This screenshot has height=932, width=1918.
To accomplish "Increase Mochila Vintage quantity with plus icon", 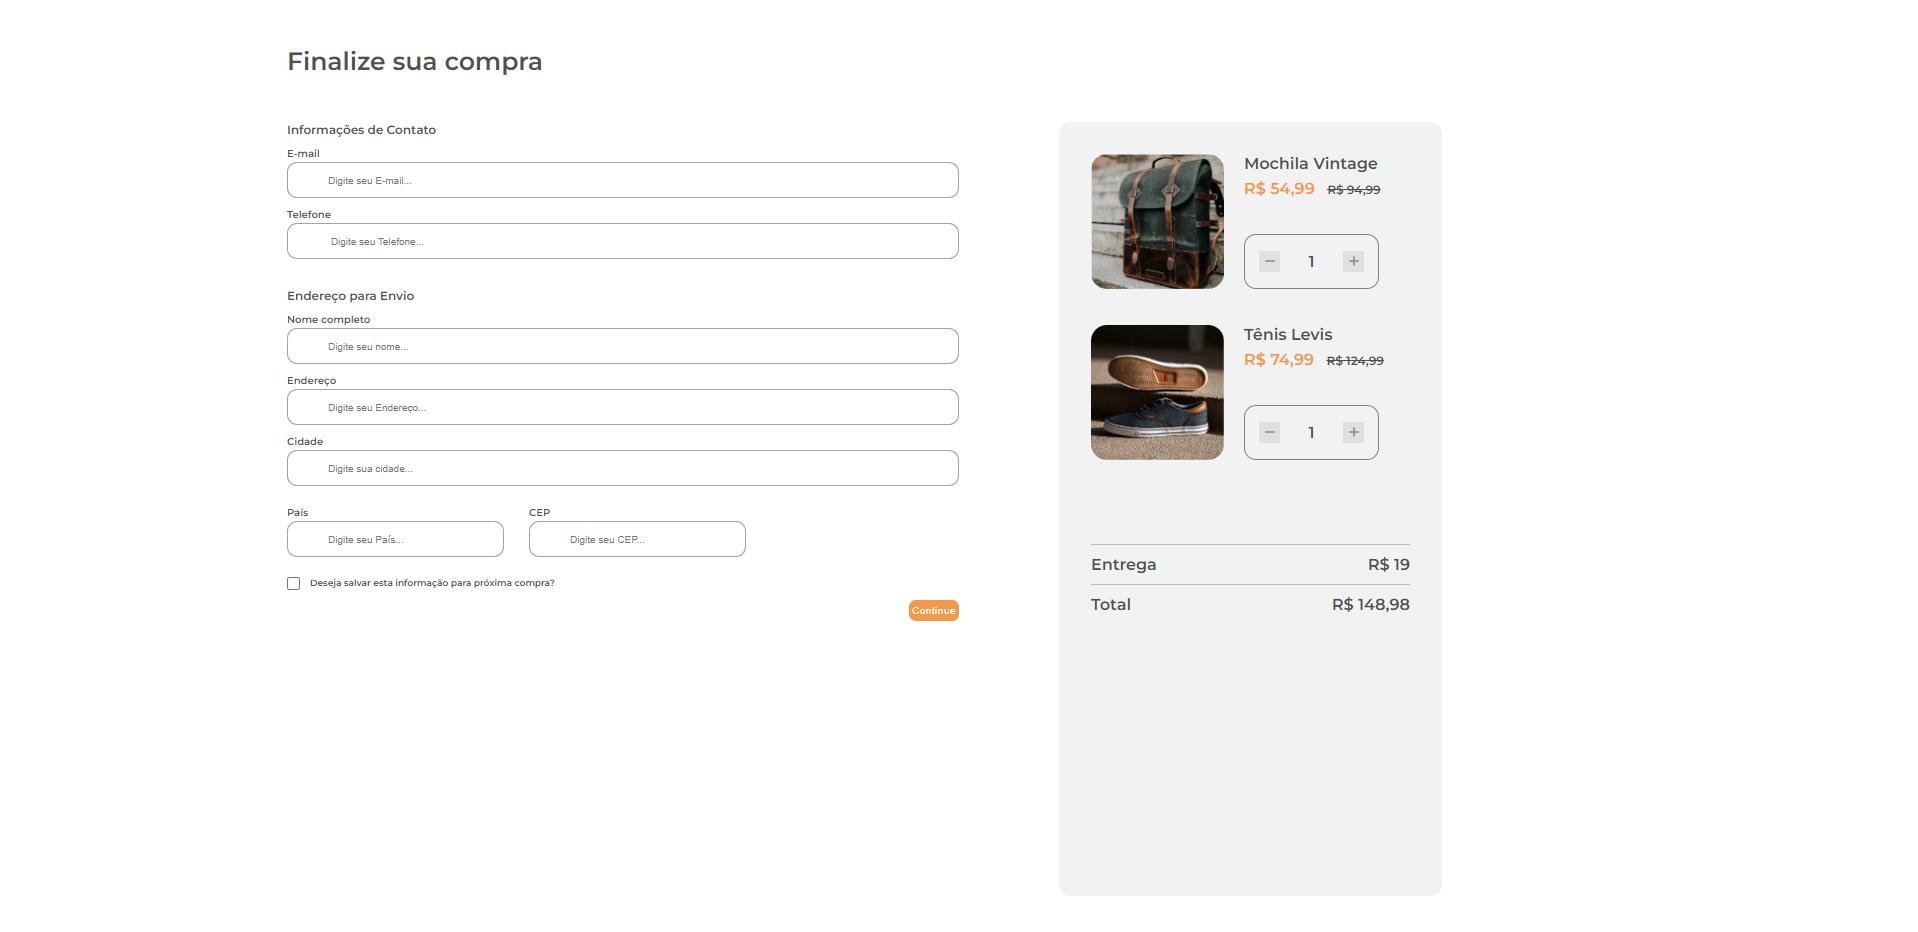I will [1353, 262].
